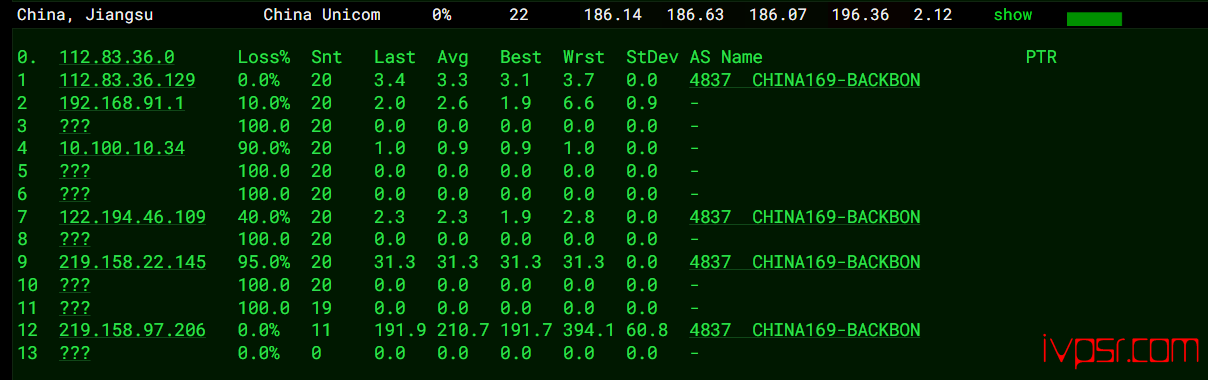
Task: Open AS 4837 CHINA169-BACKBON on hop 9
Action: point(805,262)
